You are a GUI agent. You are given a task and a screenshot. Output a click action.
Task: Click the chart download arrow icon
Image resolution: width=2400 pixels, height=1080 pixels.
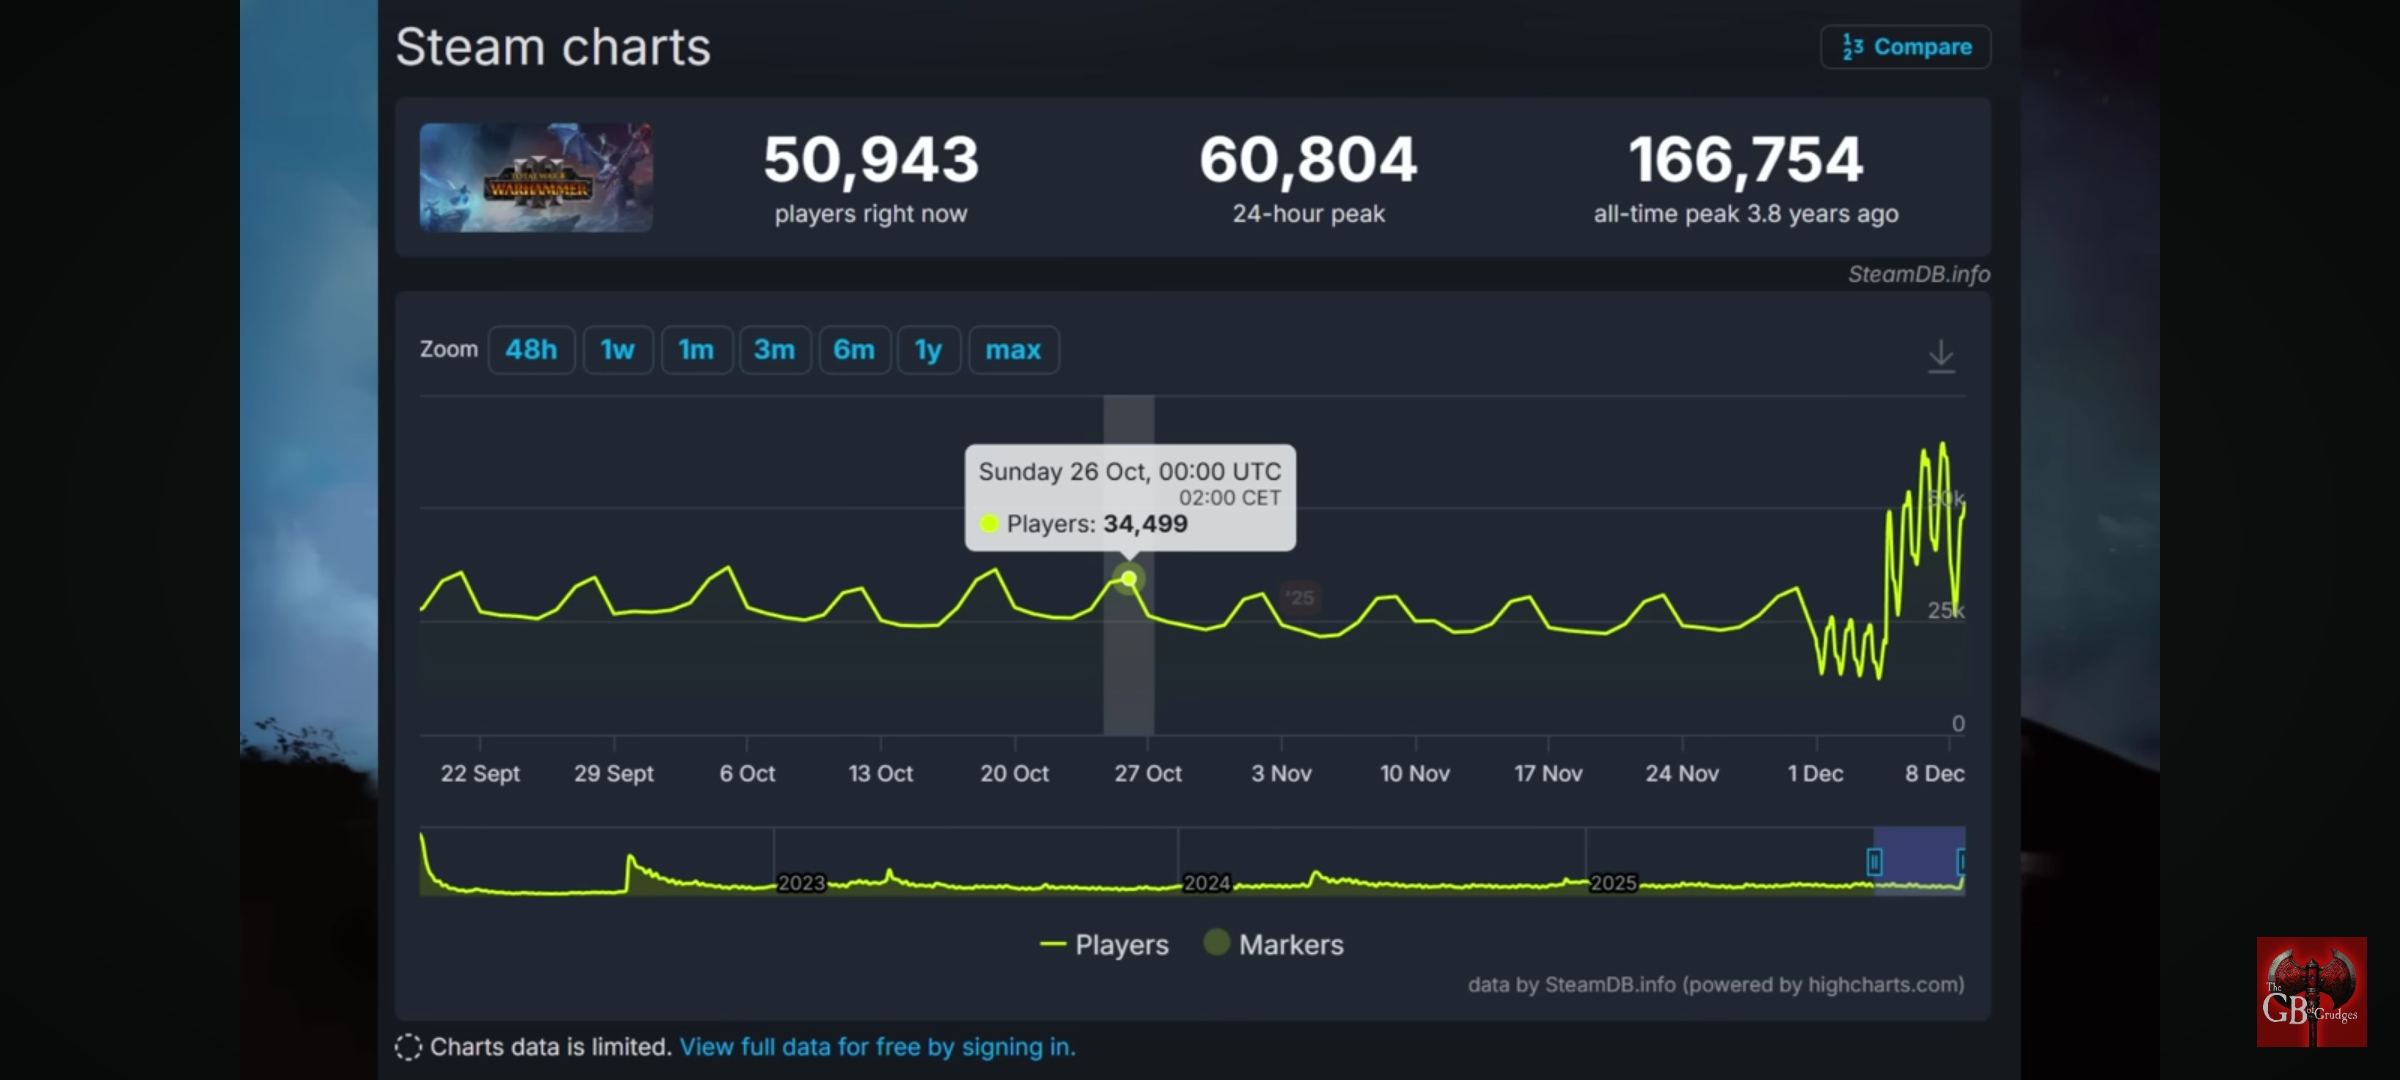[x=1940, y=357]
